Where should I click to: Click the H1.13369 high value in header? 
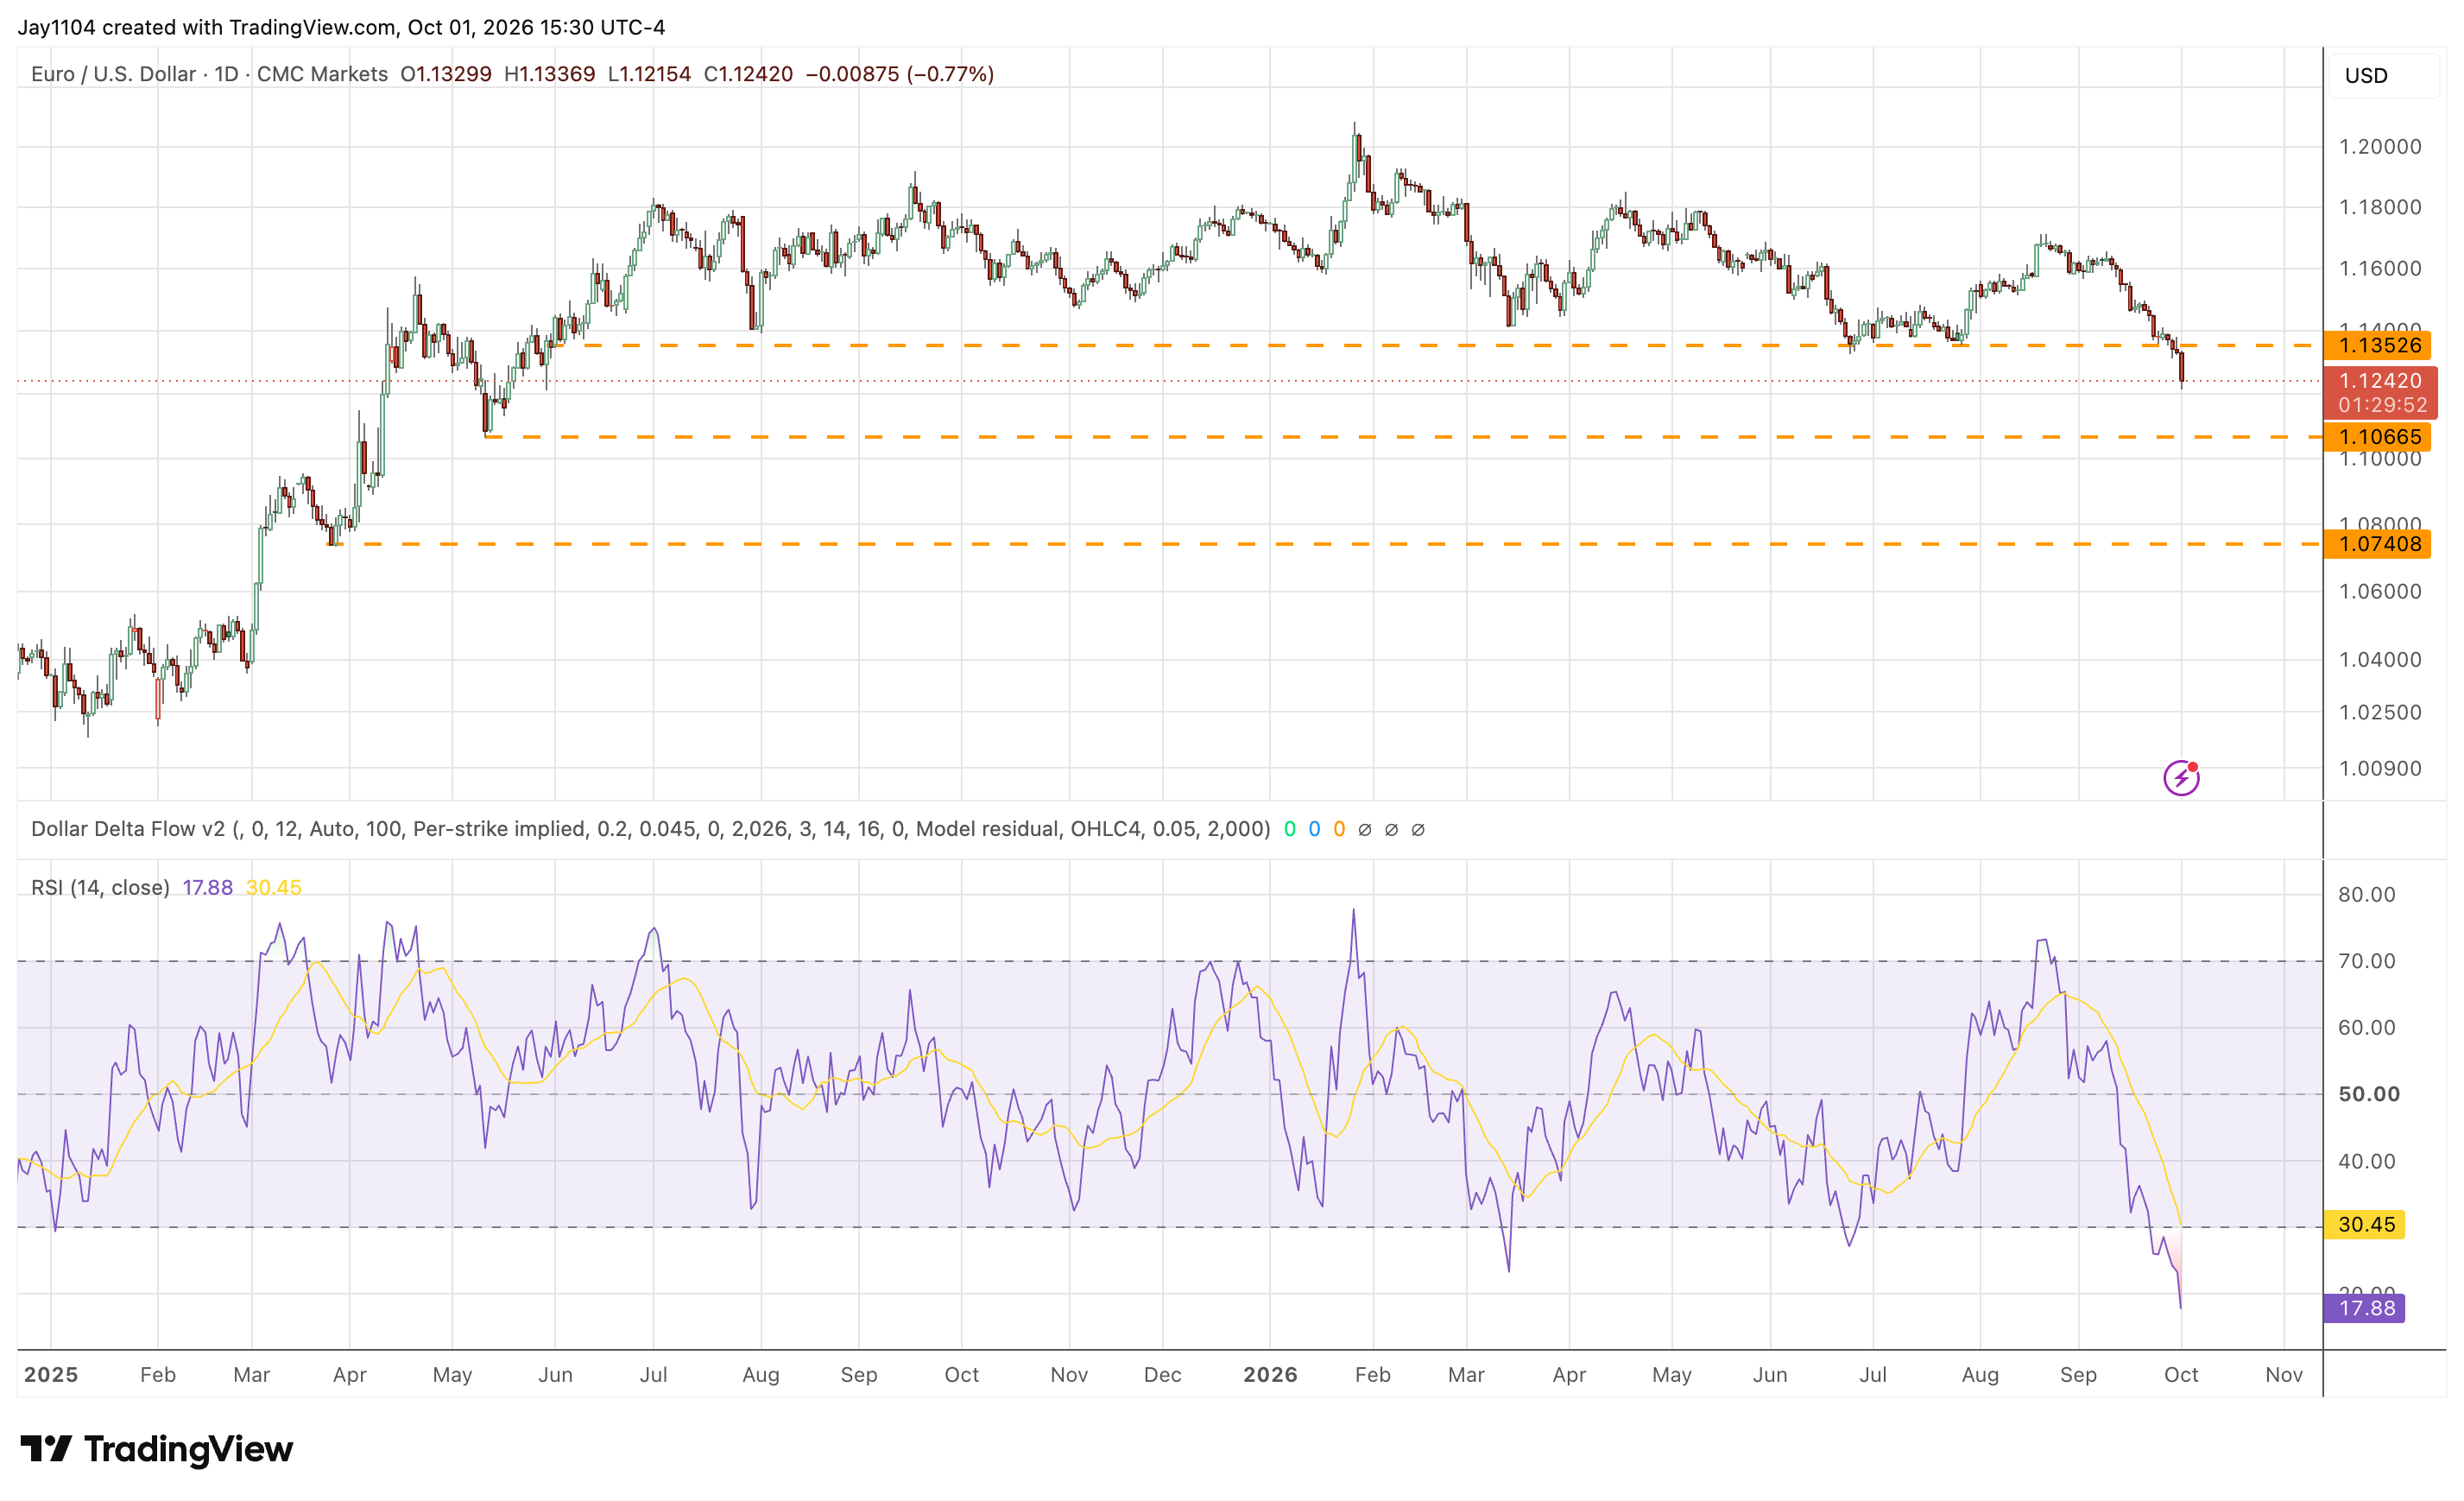click(549, 74)
